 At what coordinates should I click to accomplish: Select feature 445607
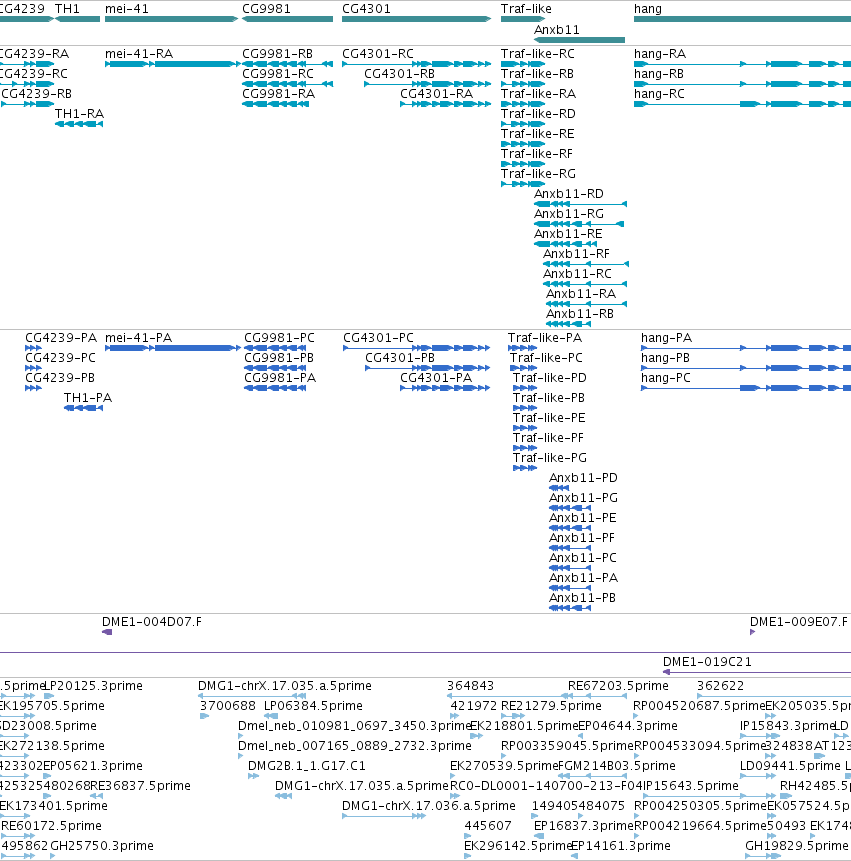[x=488, y=826]
